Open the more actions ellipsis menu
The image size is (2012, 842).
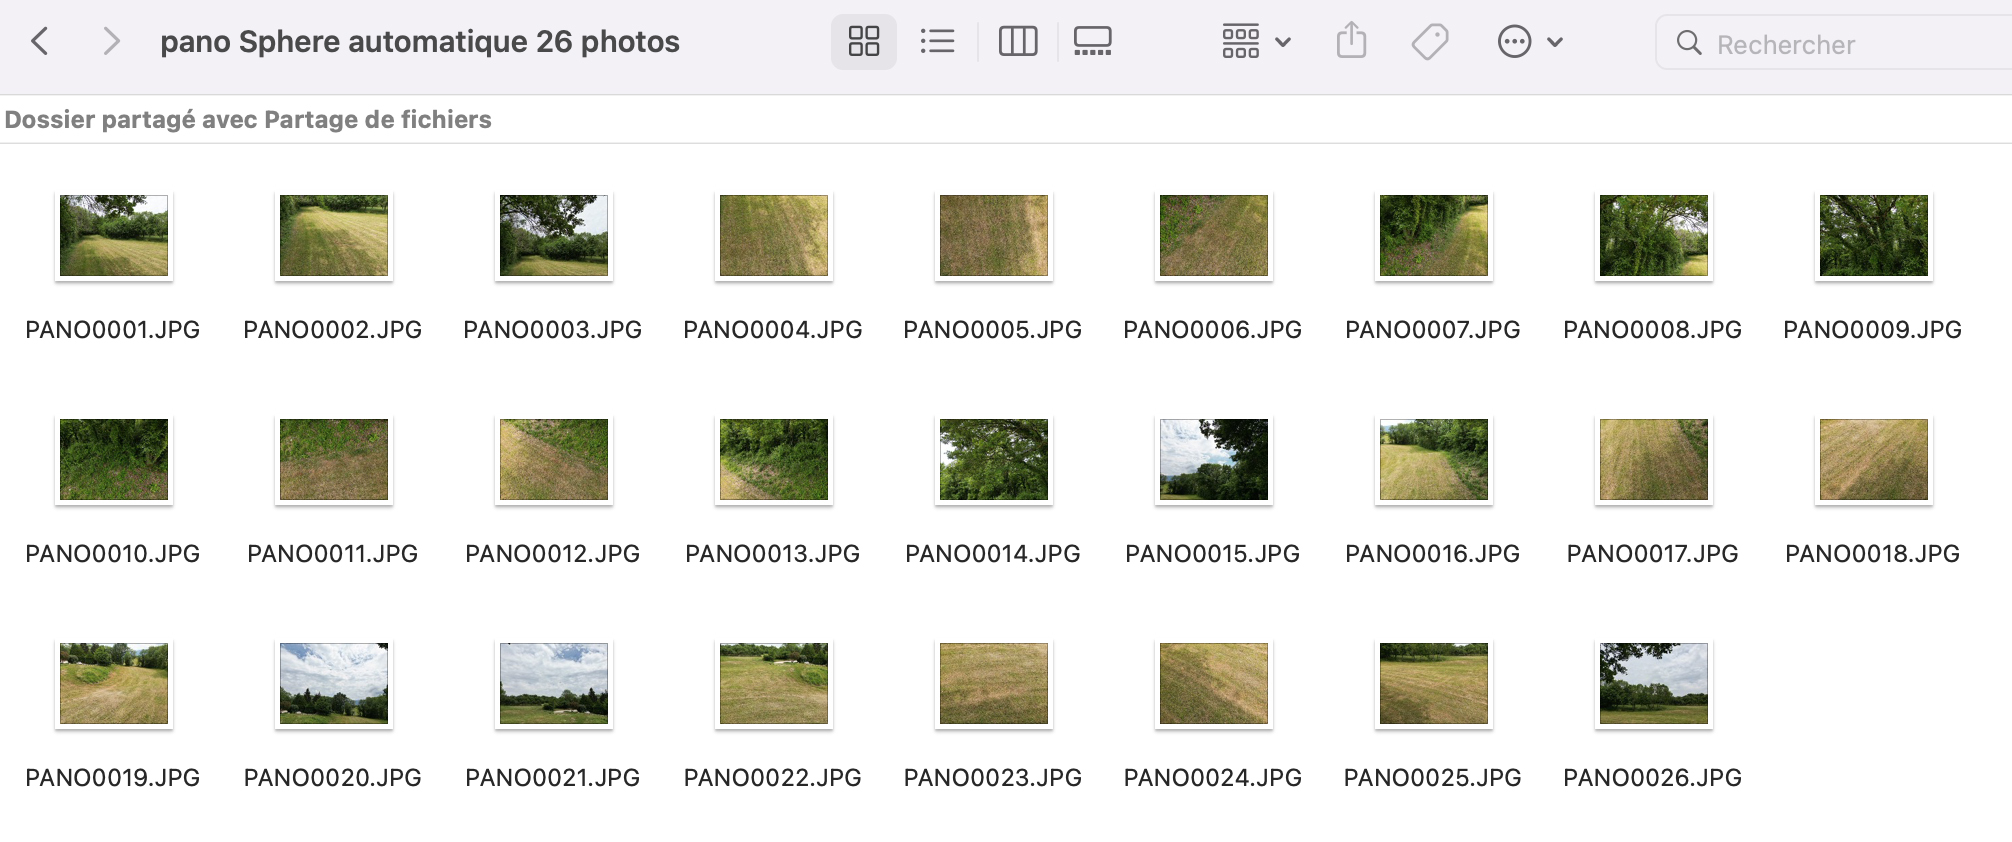click(1530, 42)
